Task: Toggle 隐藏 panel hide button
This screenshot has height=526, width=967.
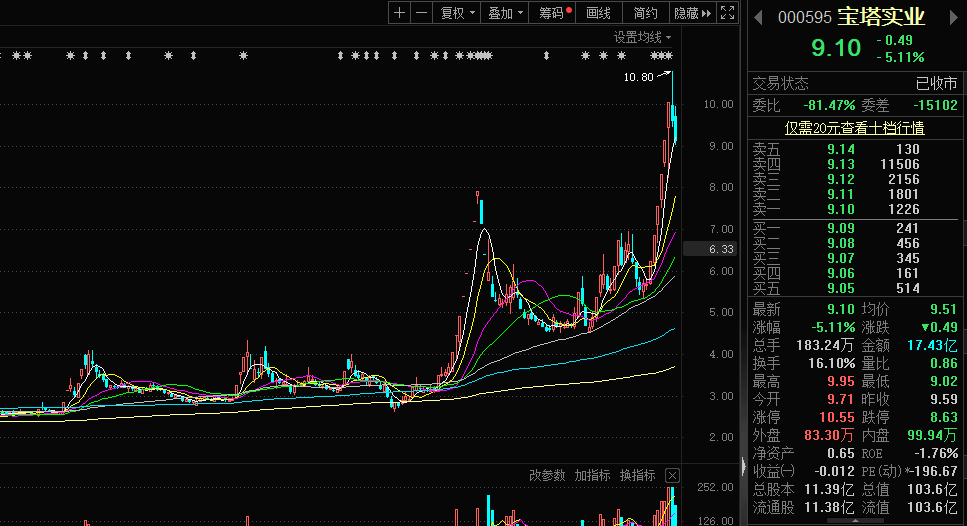Action: coord(693,13)
